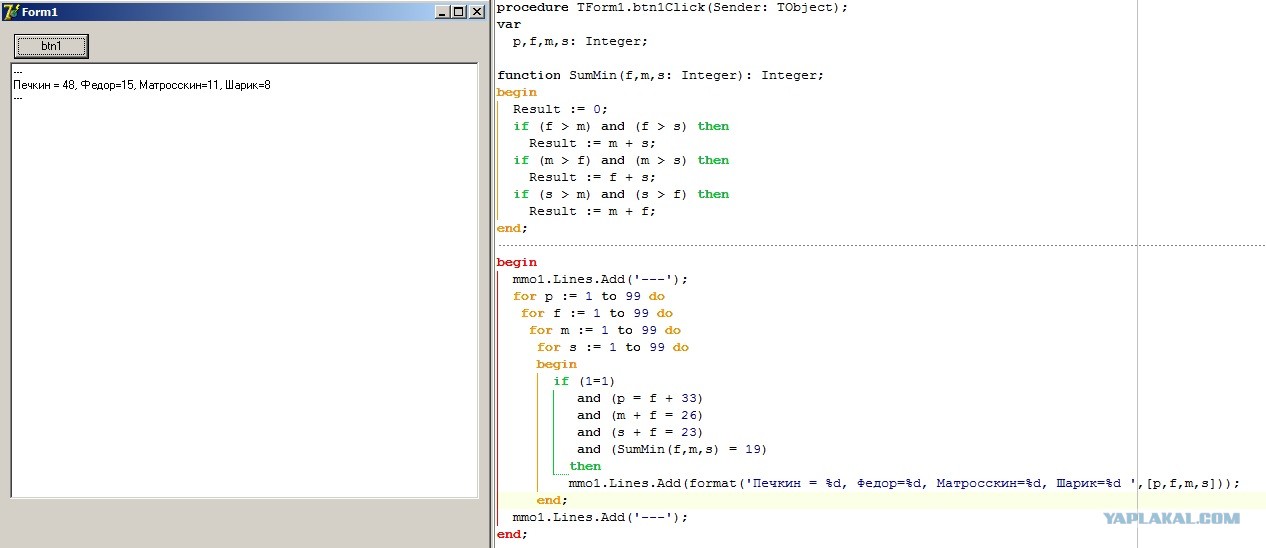The image size is (1266, 548).
Task: Click the line 'for m := 1 to 99 do'
Action: click(605, 330)
